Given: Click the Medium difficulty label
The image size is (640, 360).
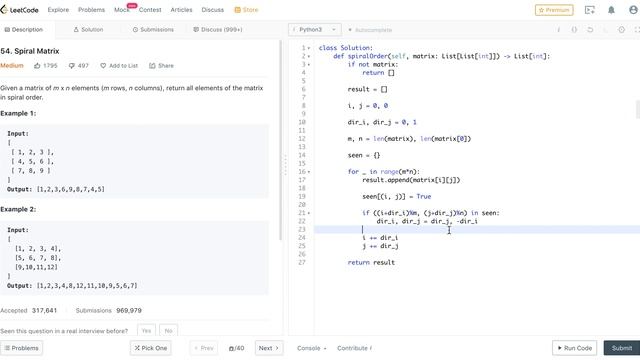Looking at the screenshot, I should click(x=12, y=66).
